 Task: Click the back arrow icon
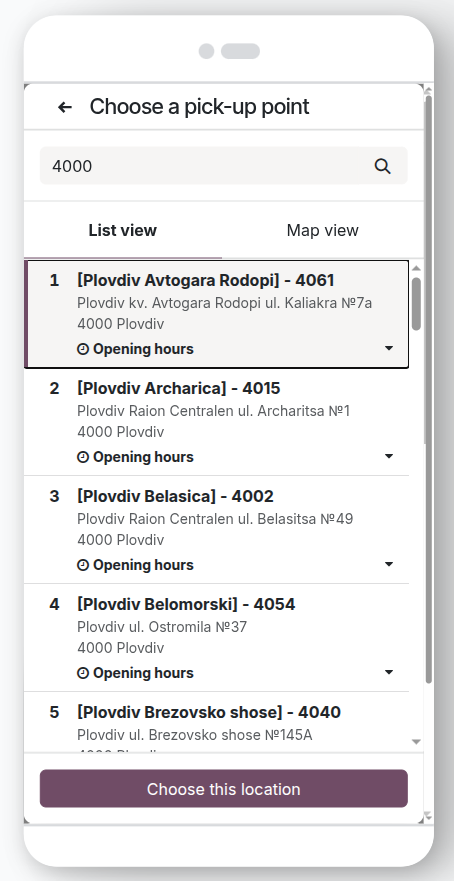[x=65, y=107]
